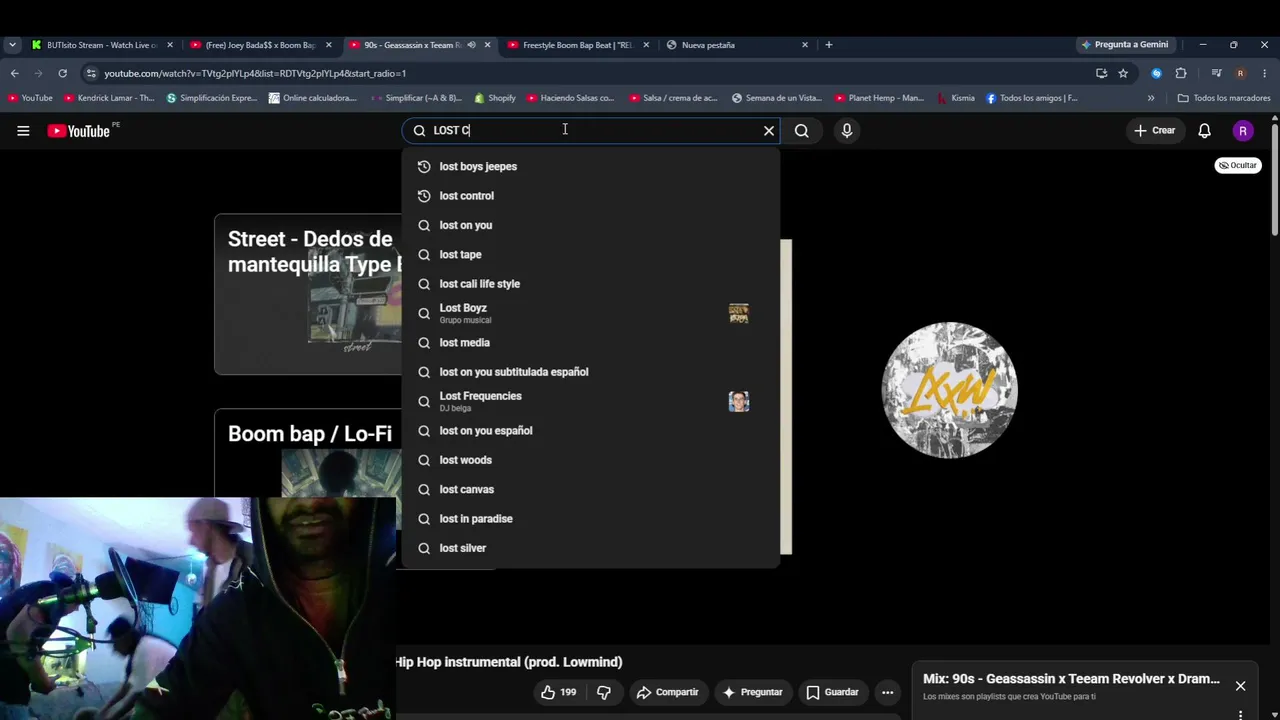The image size is (1280, 720).
Task: Click the Mix 90s Geassassin playlist title
Action: click(x=1071, y=679)
